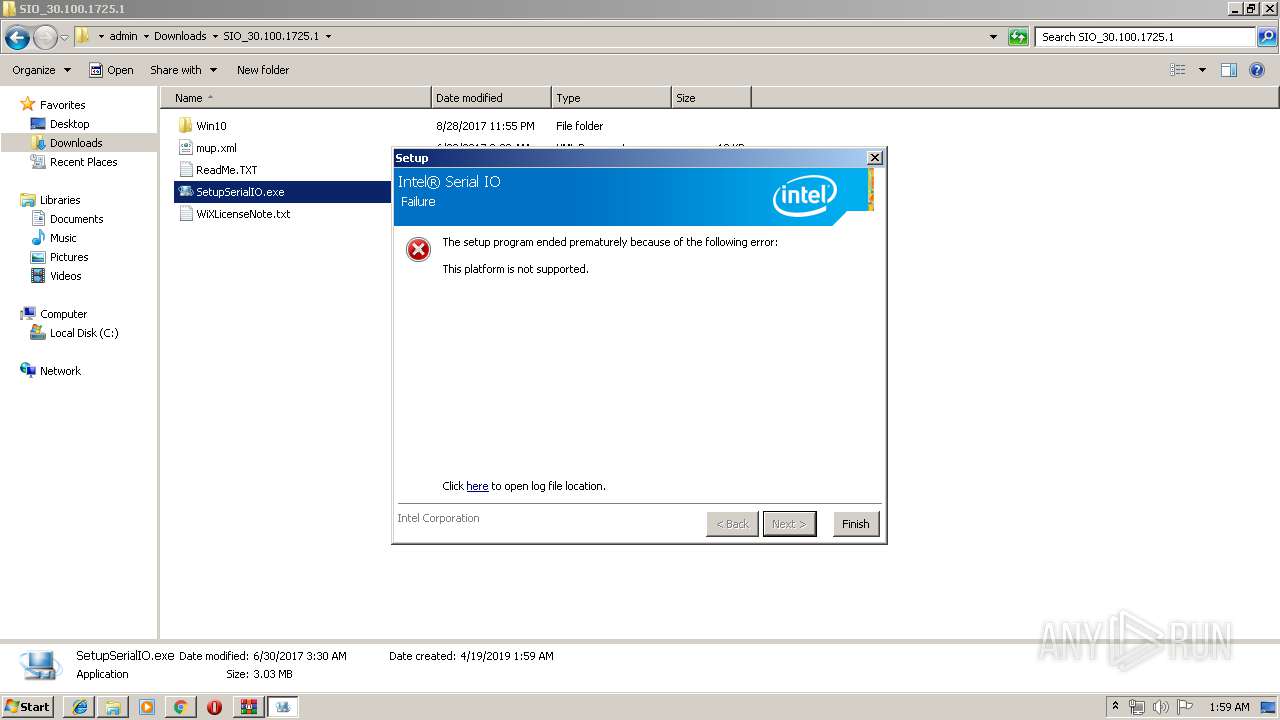The image size is (1280, 720).
Task: Select Libraries in the navigation pane
Action: pyautogui.click(x=60, y=200)
